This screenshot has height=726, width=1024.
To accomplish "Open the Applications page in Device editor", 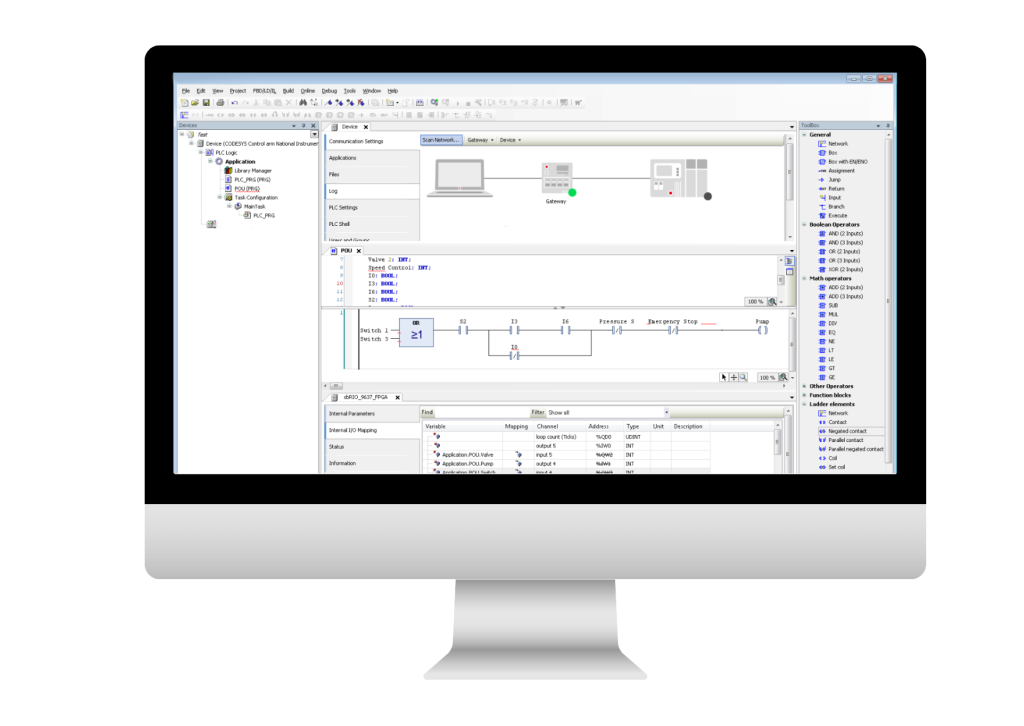I will 372,158.
